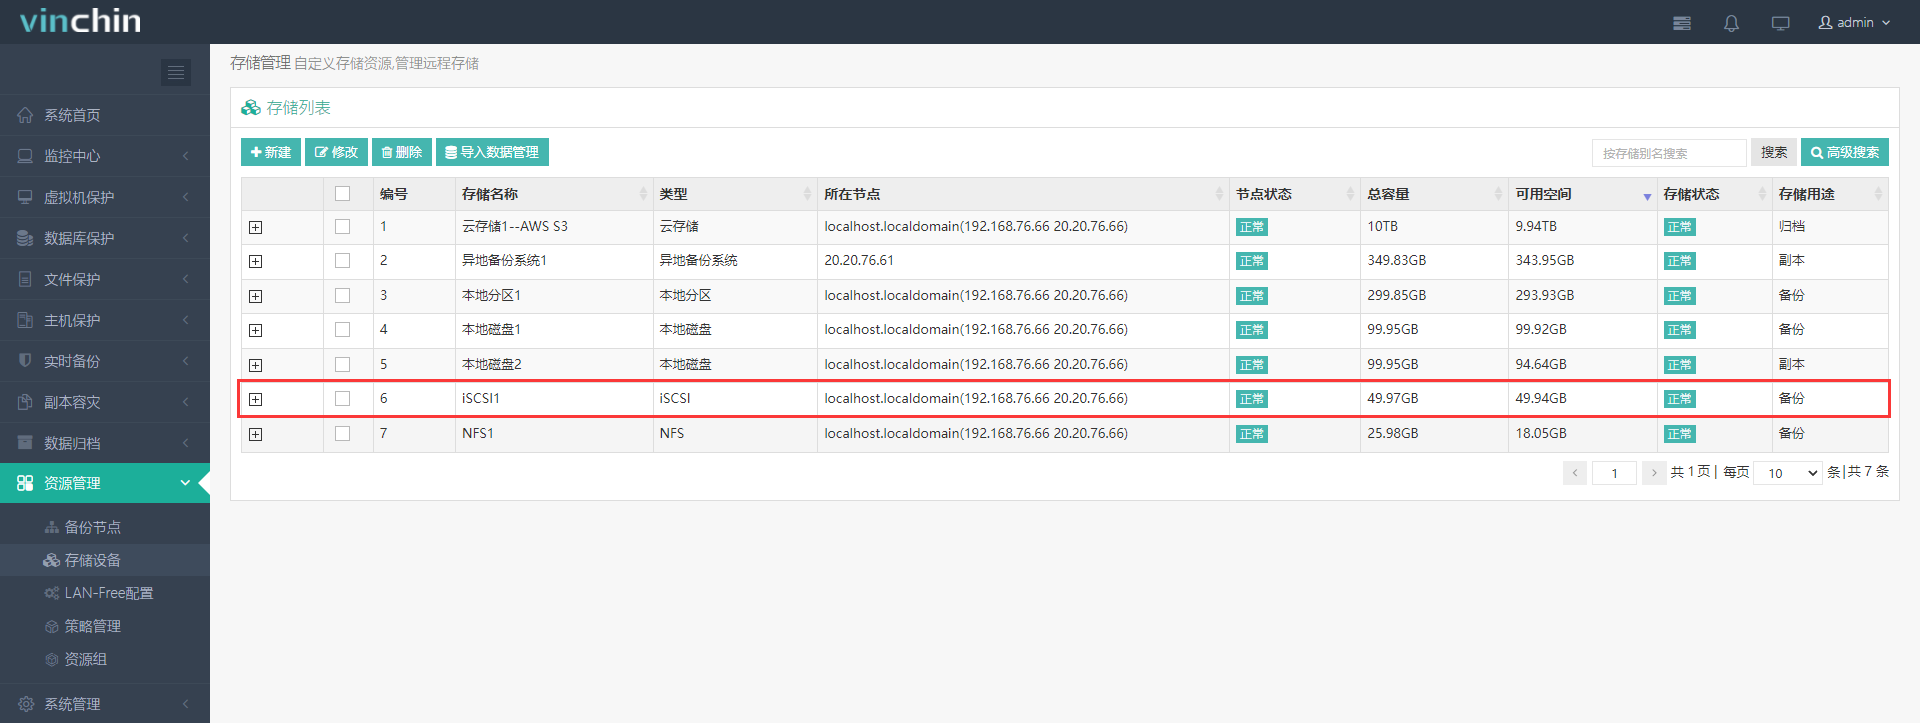This screenshot has width=1920, height=723.
Task: Click the 修改 button
Action: tap(336, 152)
